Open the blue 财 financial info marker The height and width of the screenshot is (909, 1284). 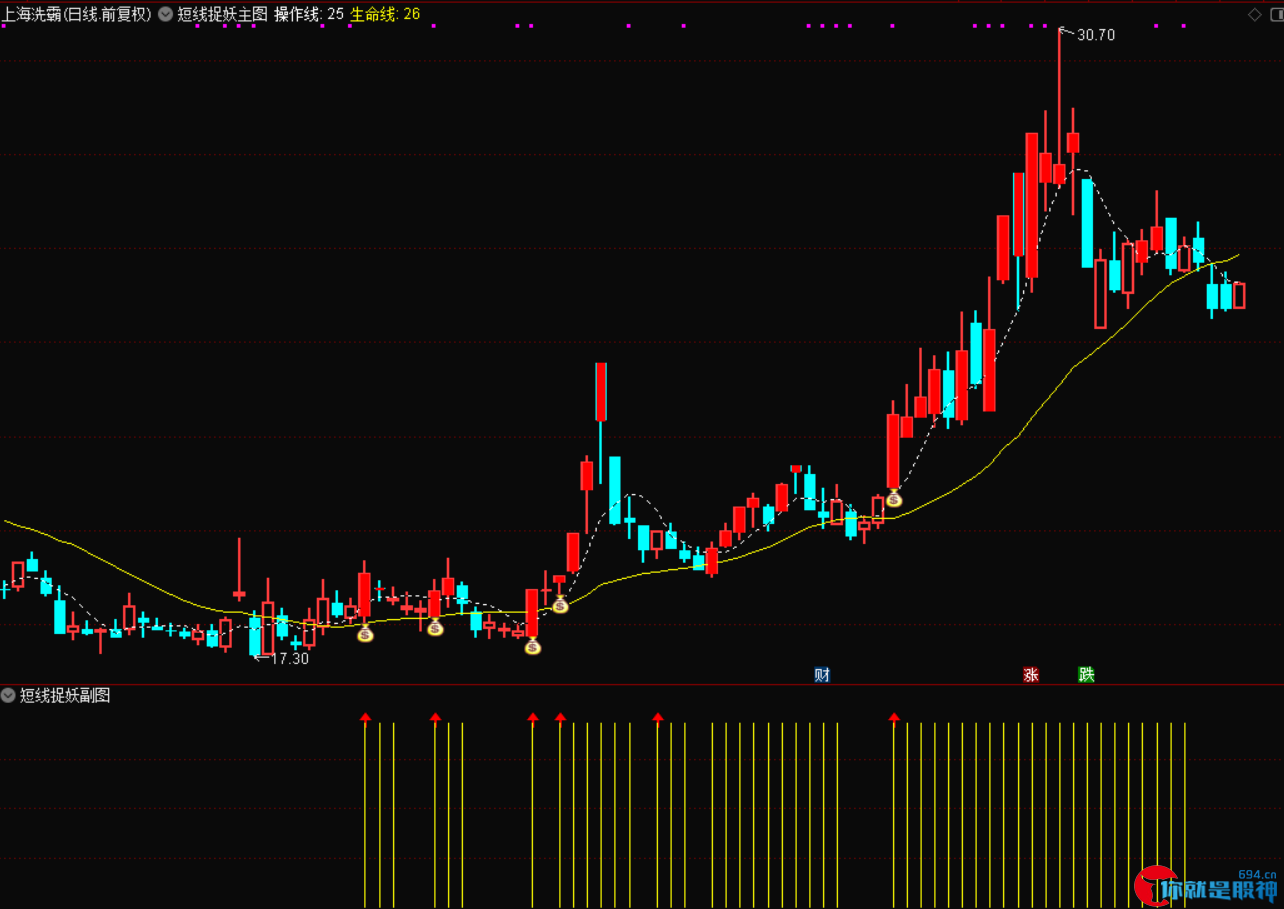tap(822, 675)
